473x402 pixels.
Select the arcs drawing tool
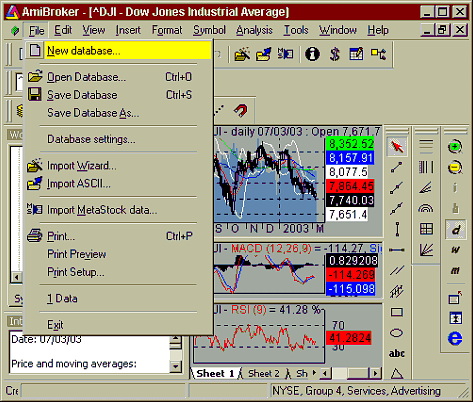point(426,209)
